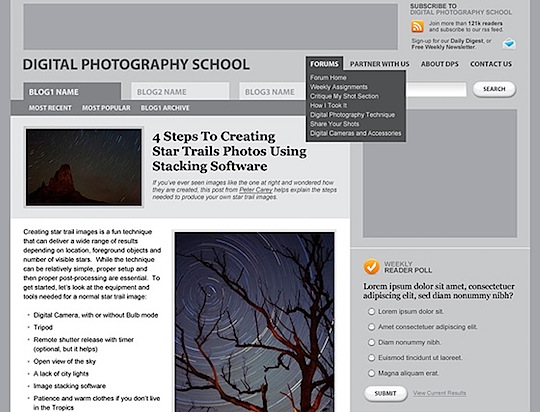Click the 'WEEKLY READER POLL' heading
Screen dimensions: 540x412
tap(408, 267)
